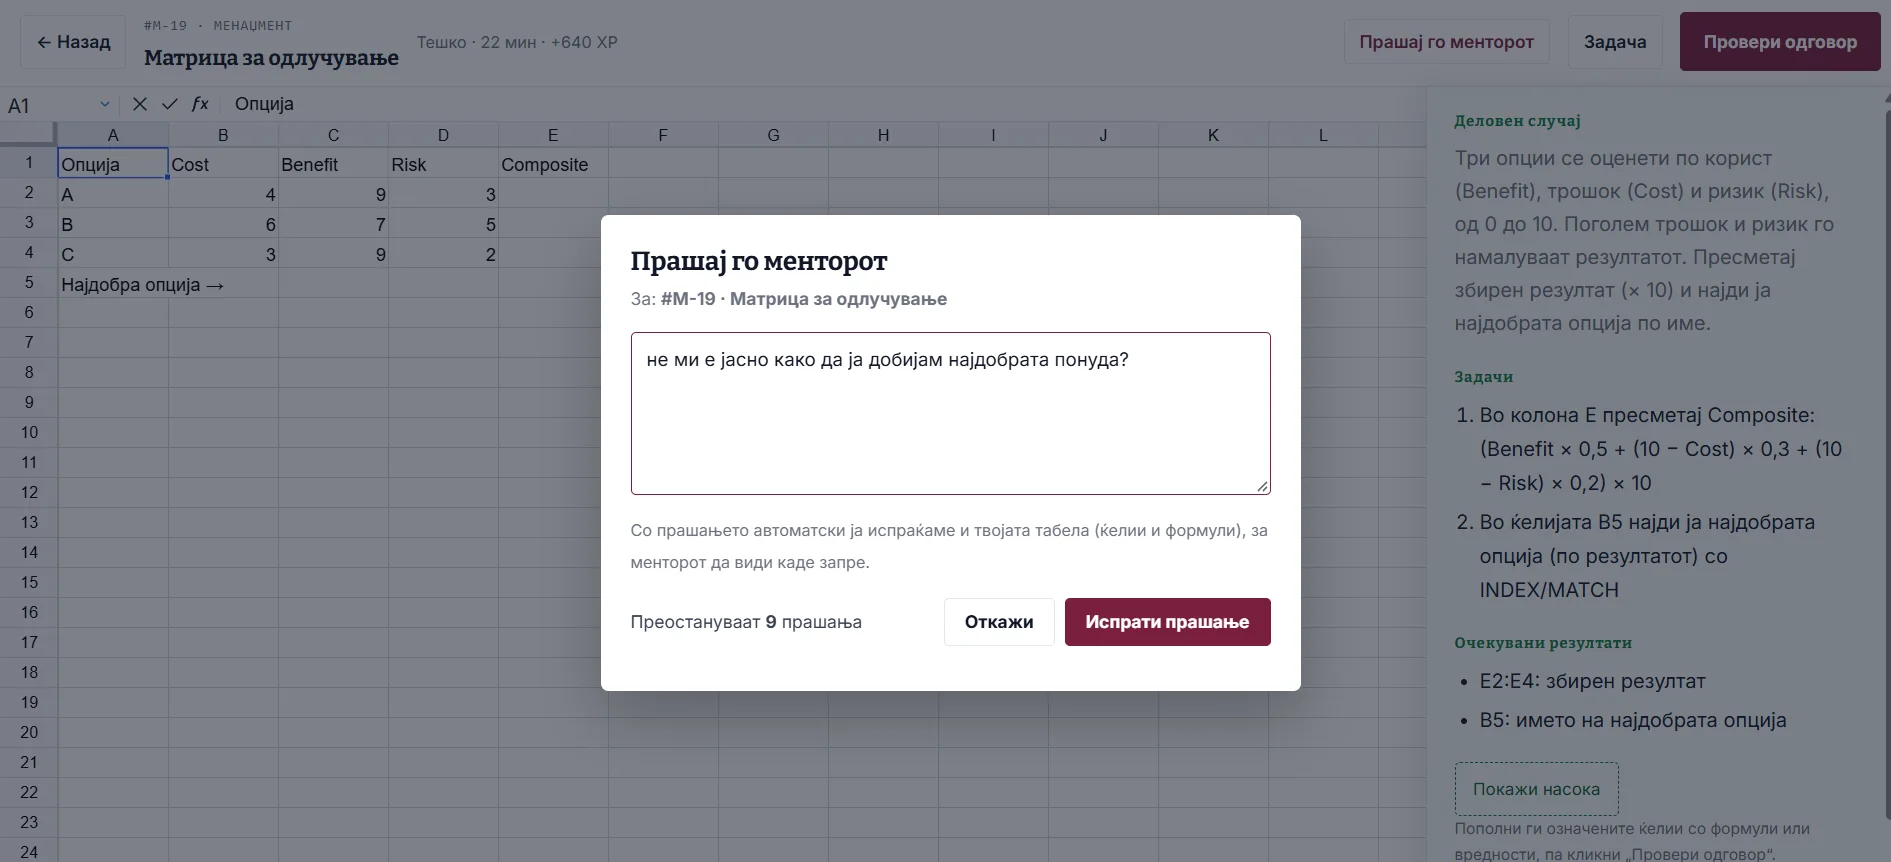Select cell E1 labeled Composite
Screen dimensions: 1891x862
tap(553, 164)
